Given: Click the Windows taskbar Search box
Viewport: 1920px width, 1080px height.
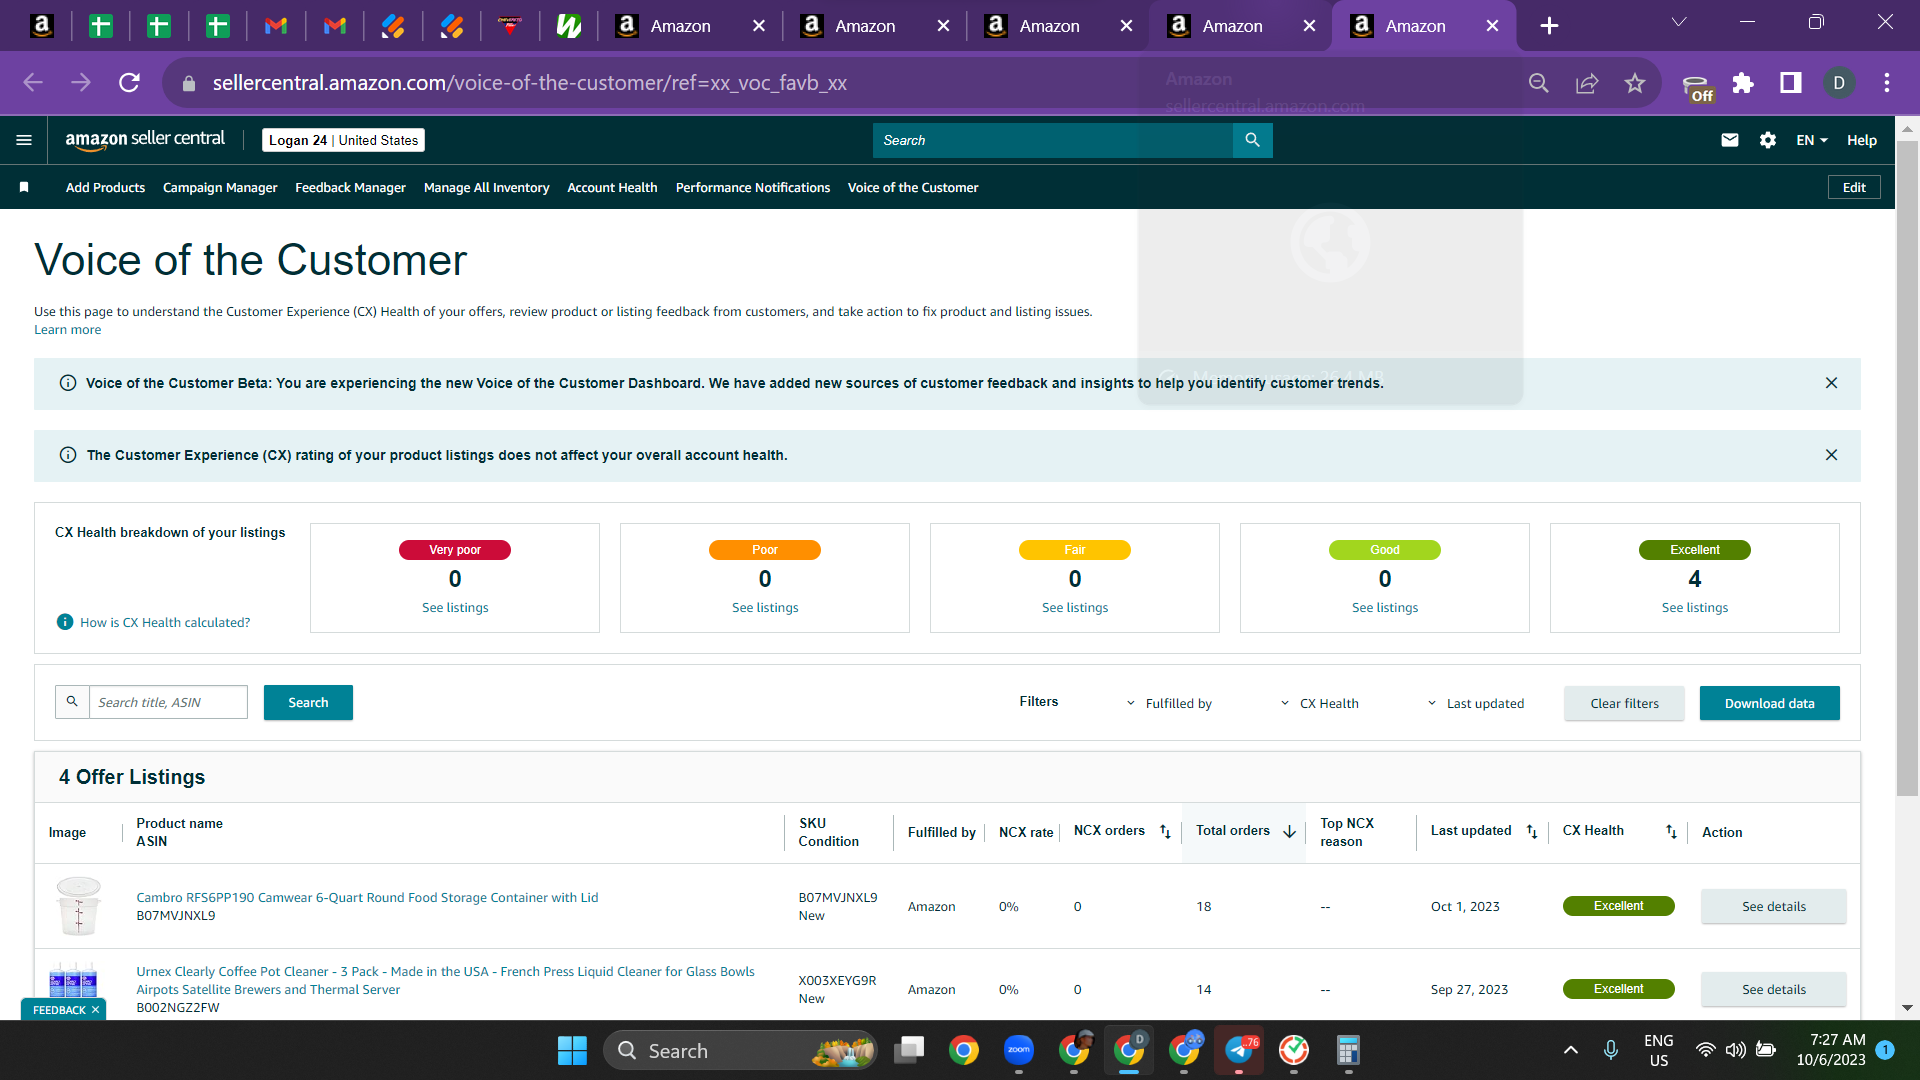Looking at the screenshot, I should [740, 1050].
